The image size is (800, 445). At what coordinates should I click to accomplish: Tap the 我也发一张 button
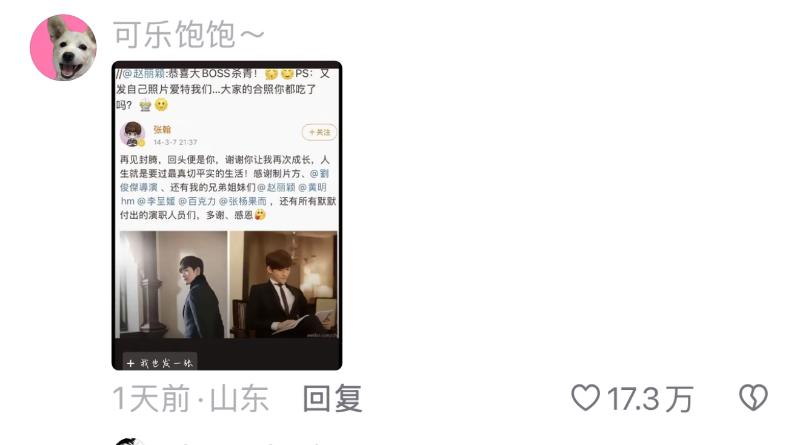pos(160,363)
